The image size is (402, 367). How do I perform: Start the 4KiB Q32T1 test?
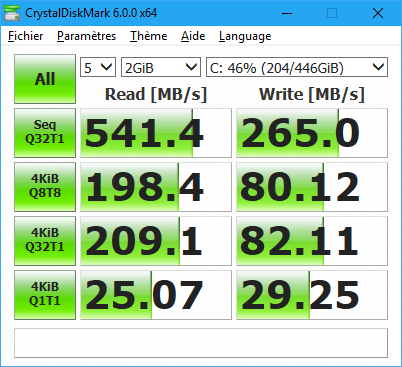tap(45, 241)
